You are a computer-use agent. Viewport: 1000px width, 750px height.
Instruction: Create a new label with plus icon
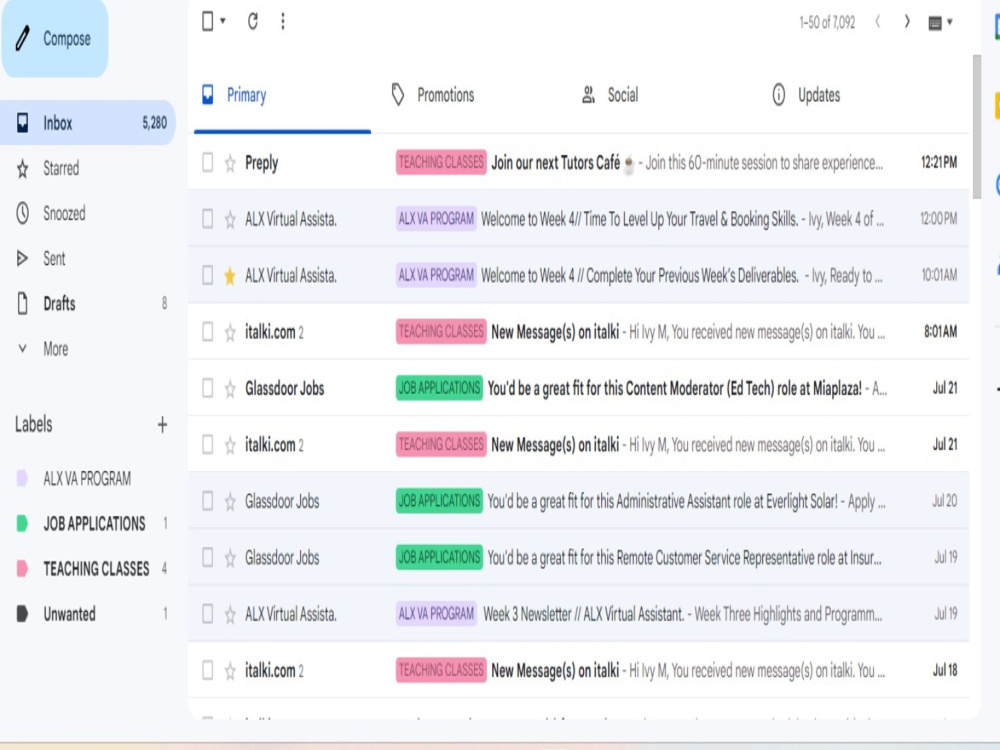pyautogui.click(x=162, y=424)
